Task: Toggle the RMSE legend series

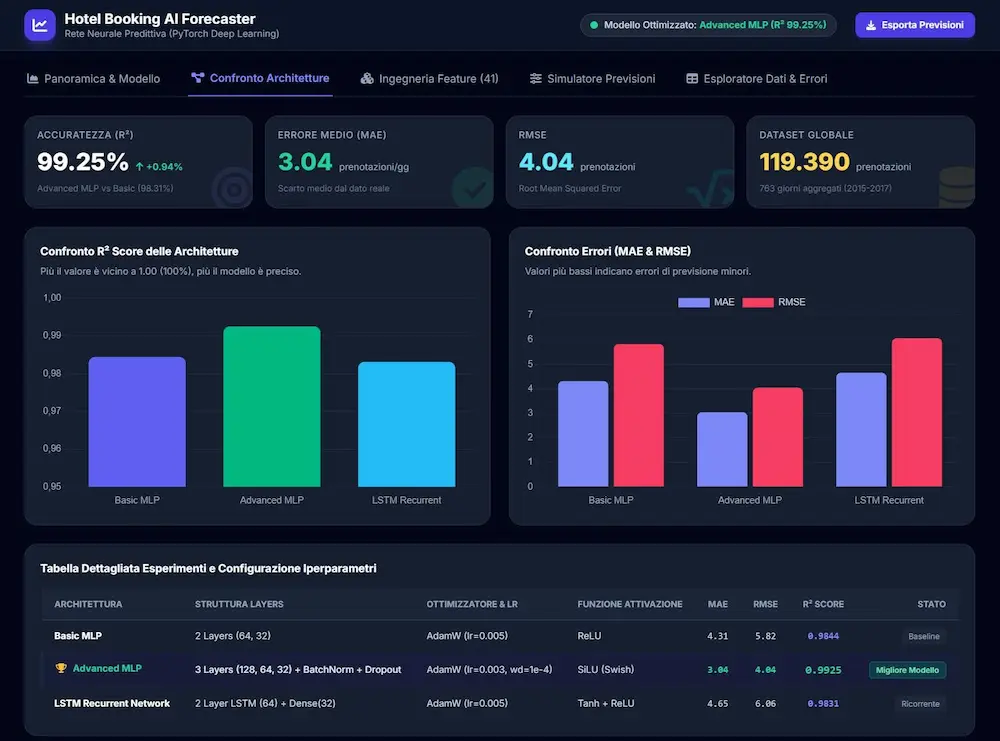Action: [x=774, y=302]
